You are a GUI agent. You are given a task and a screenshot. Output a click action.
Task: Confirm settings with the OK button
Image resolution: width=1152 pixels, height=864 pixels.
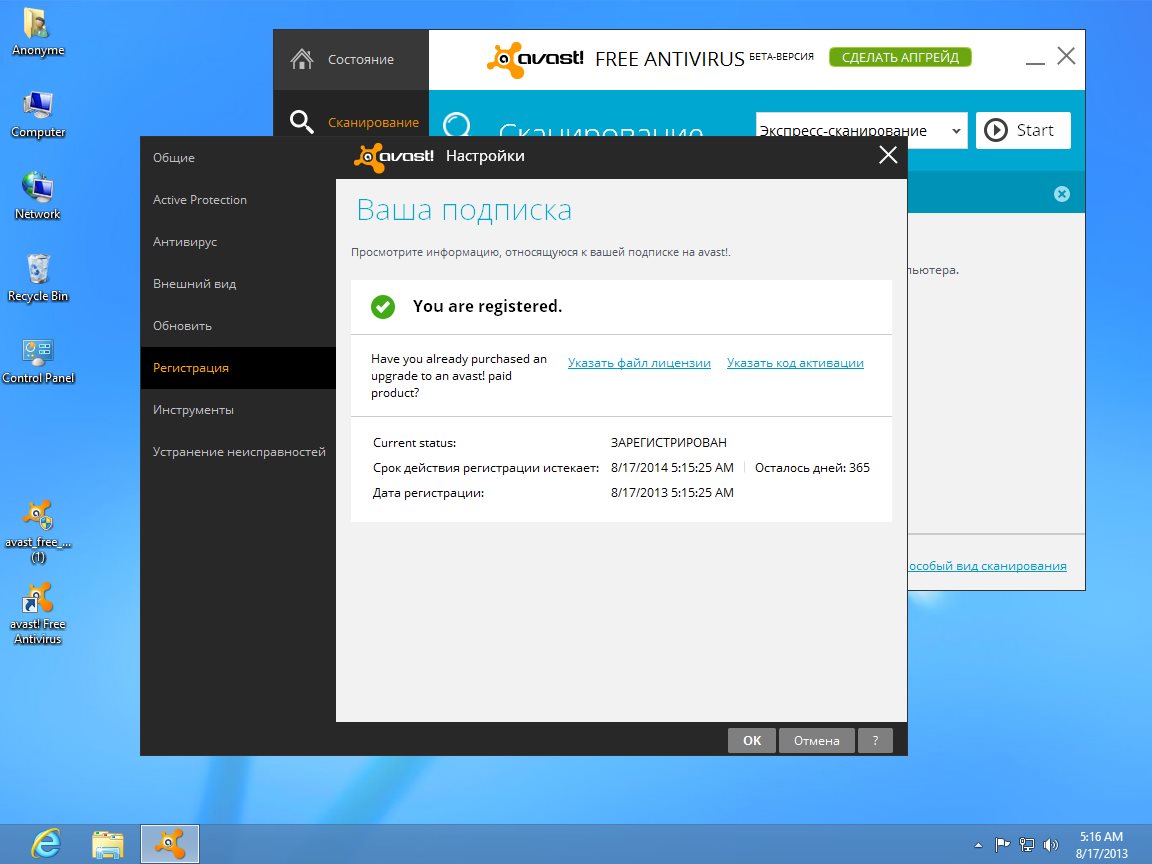click(752, 741)
